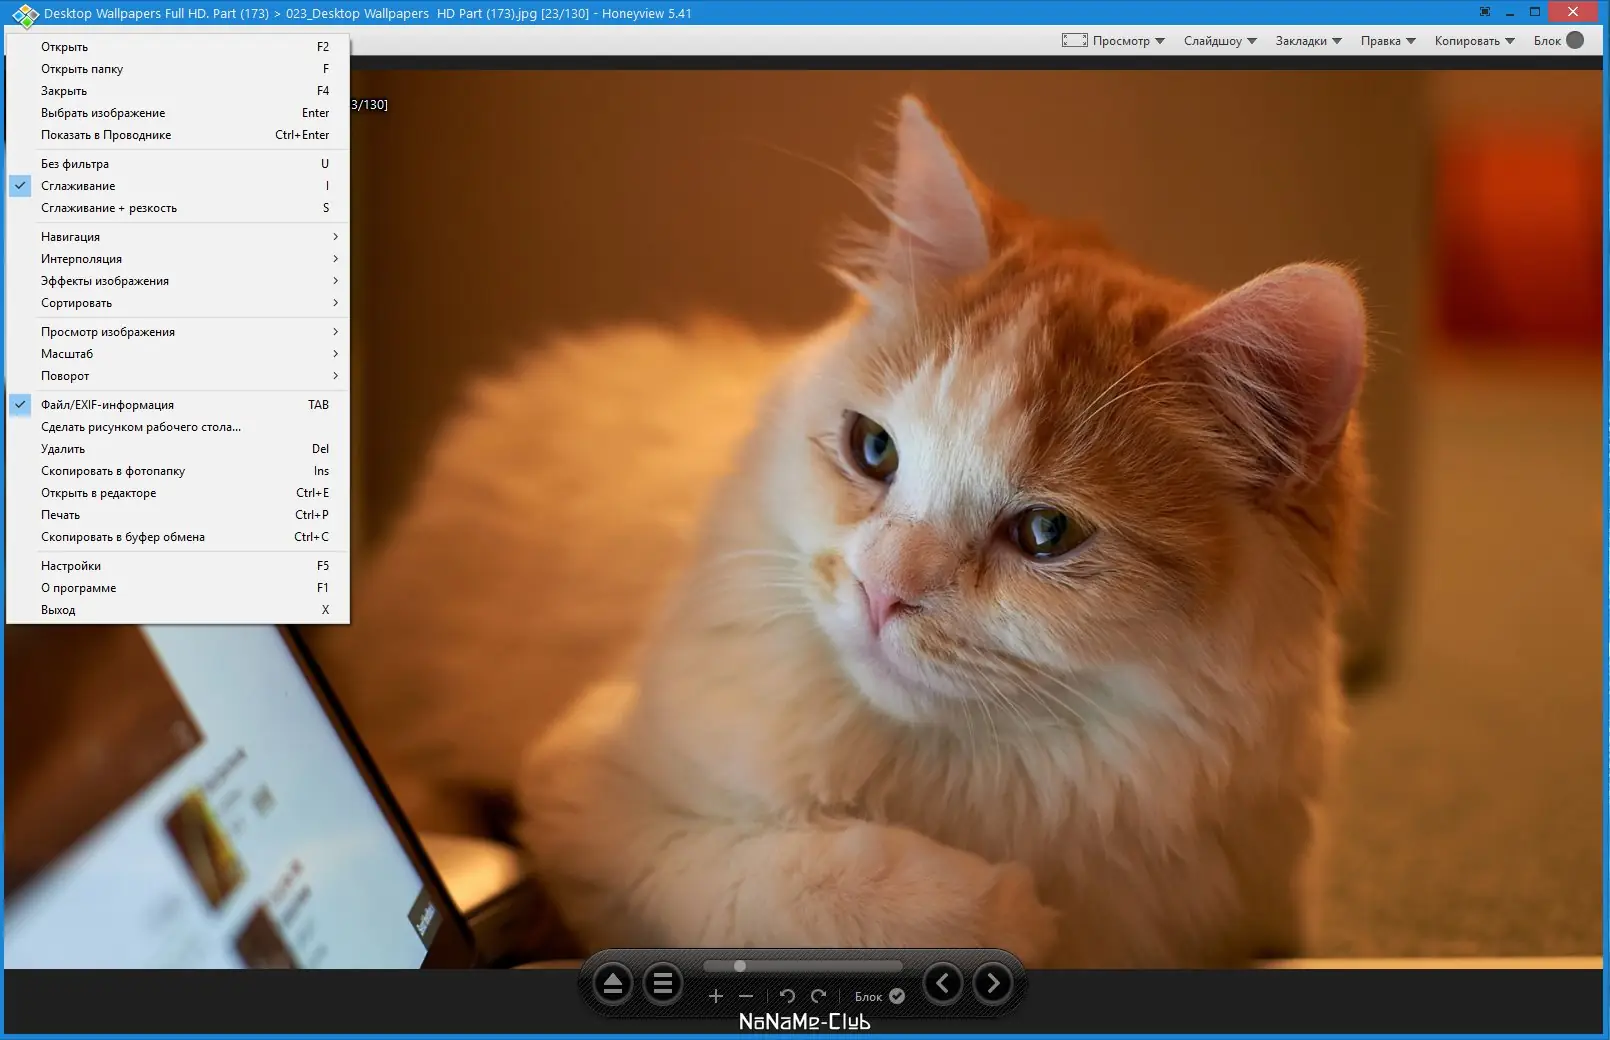Click the fullscreen frame icon beside Просмотр
The width and height of the screenshot is (1610, 1040).
click(1075, 40)
